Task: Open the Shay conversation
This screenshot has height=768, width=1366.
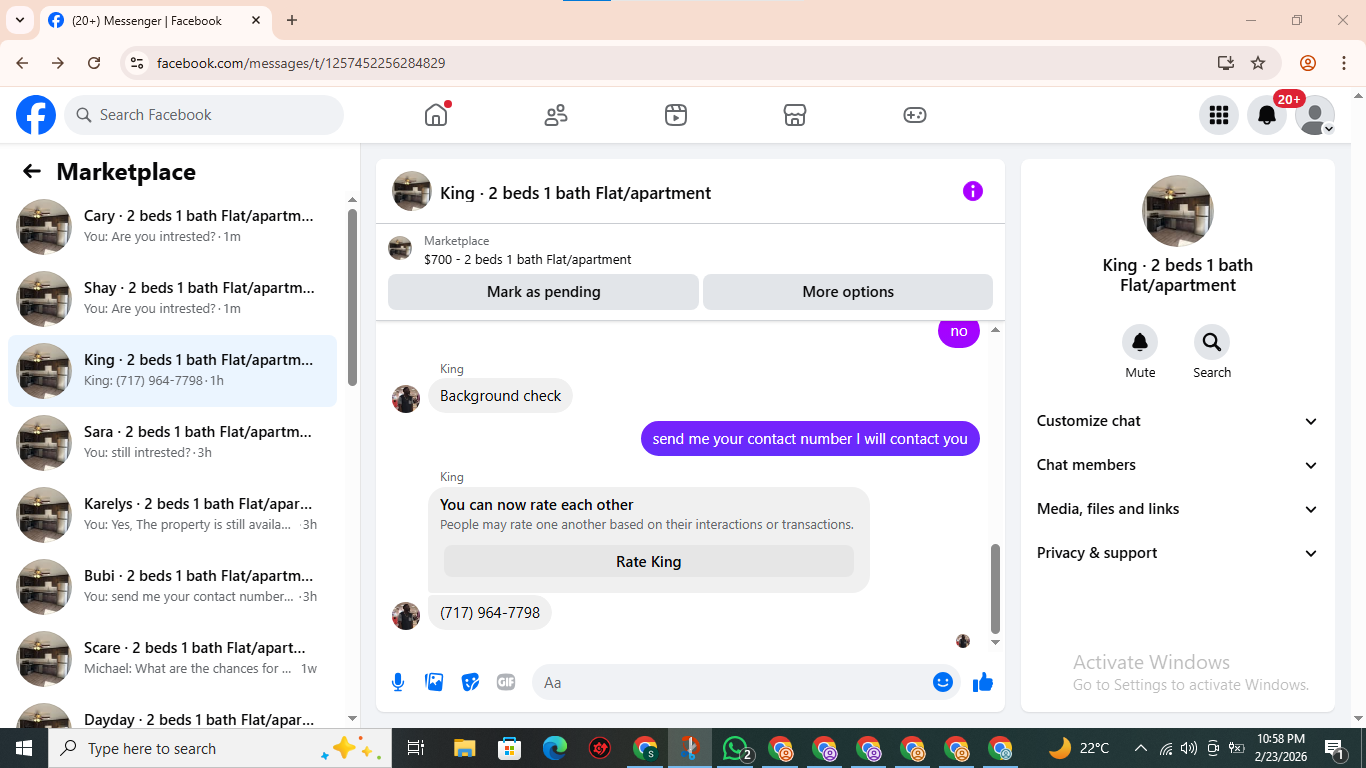Action: [x=172, y=299]
